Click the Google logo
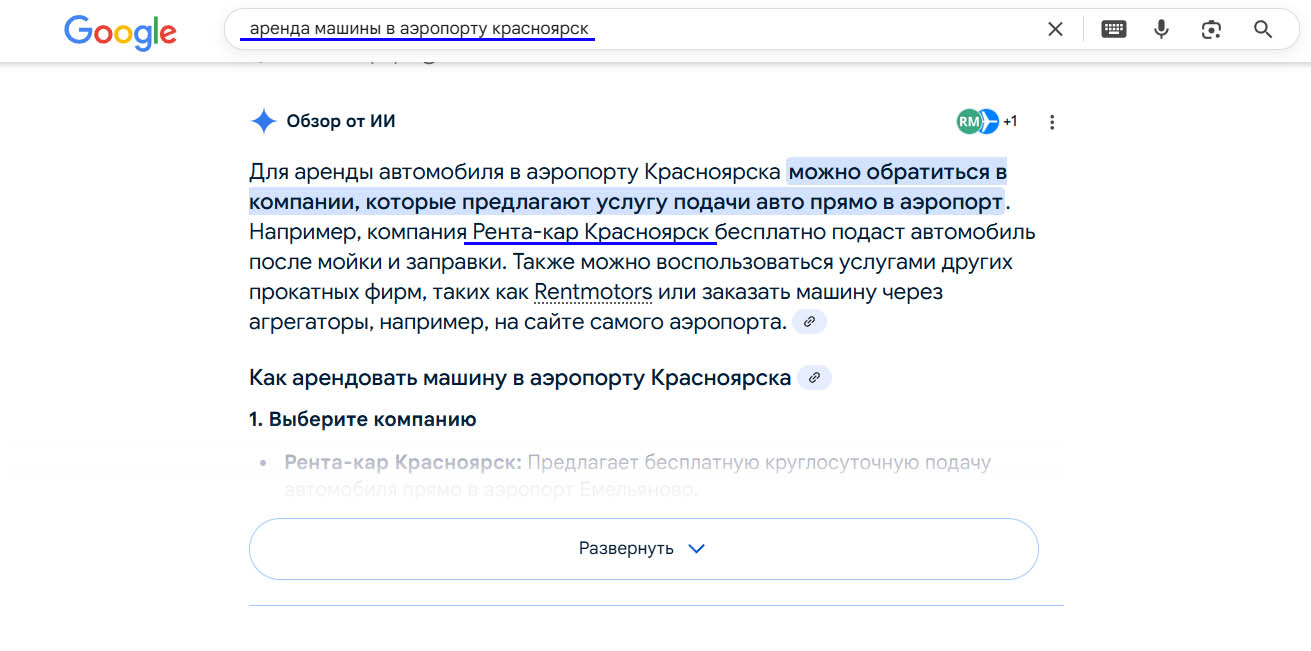 click(x=120, y=31)
